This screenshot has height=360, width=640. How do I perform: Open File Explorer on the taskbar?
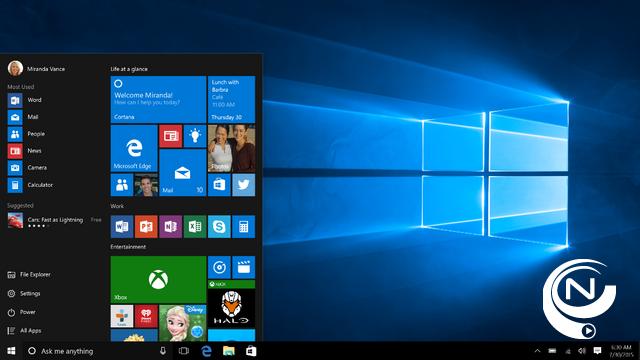pos(229,351)
